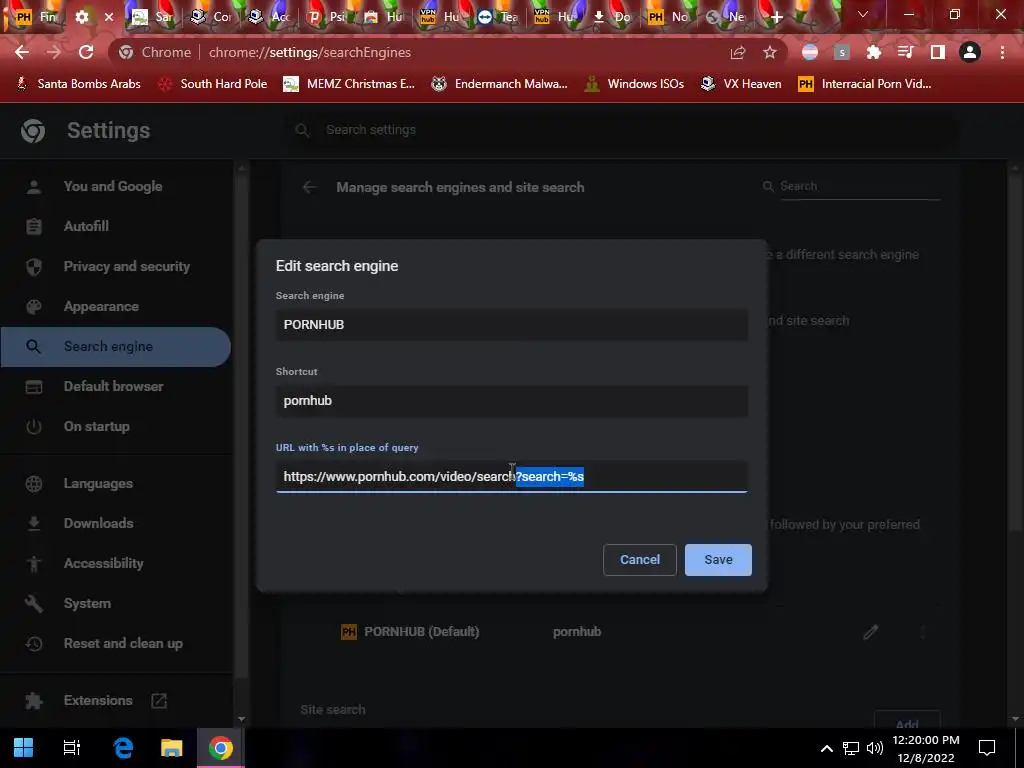Viewport: 1024px width, 768px height.
Task: Open On startup settings
Action: pyautogui.click(x=96, y=426)
